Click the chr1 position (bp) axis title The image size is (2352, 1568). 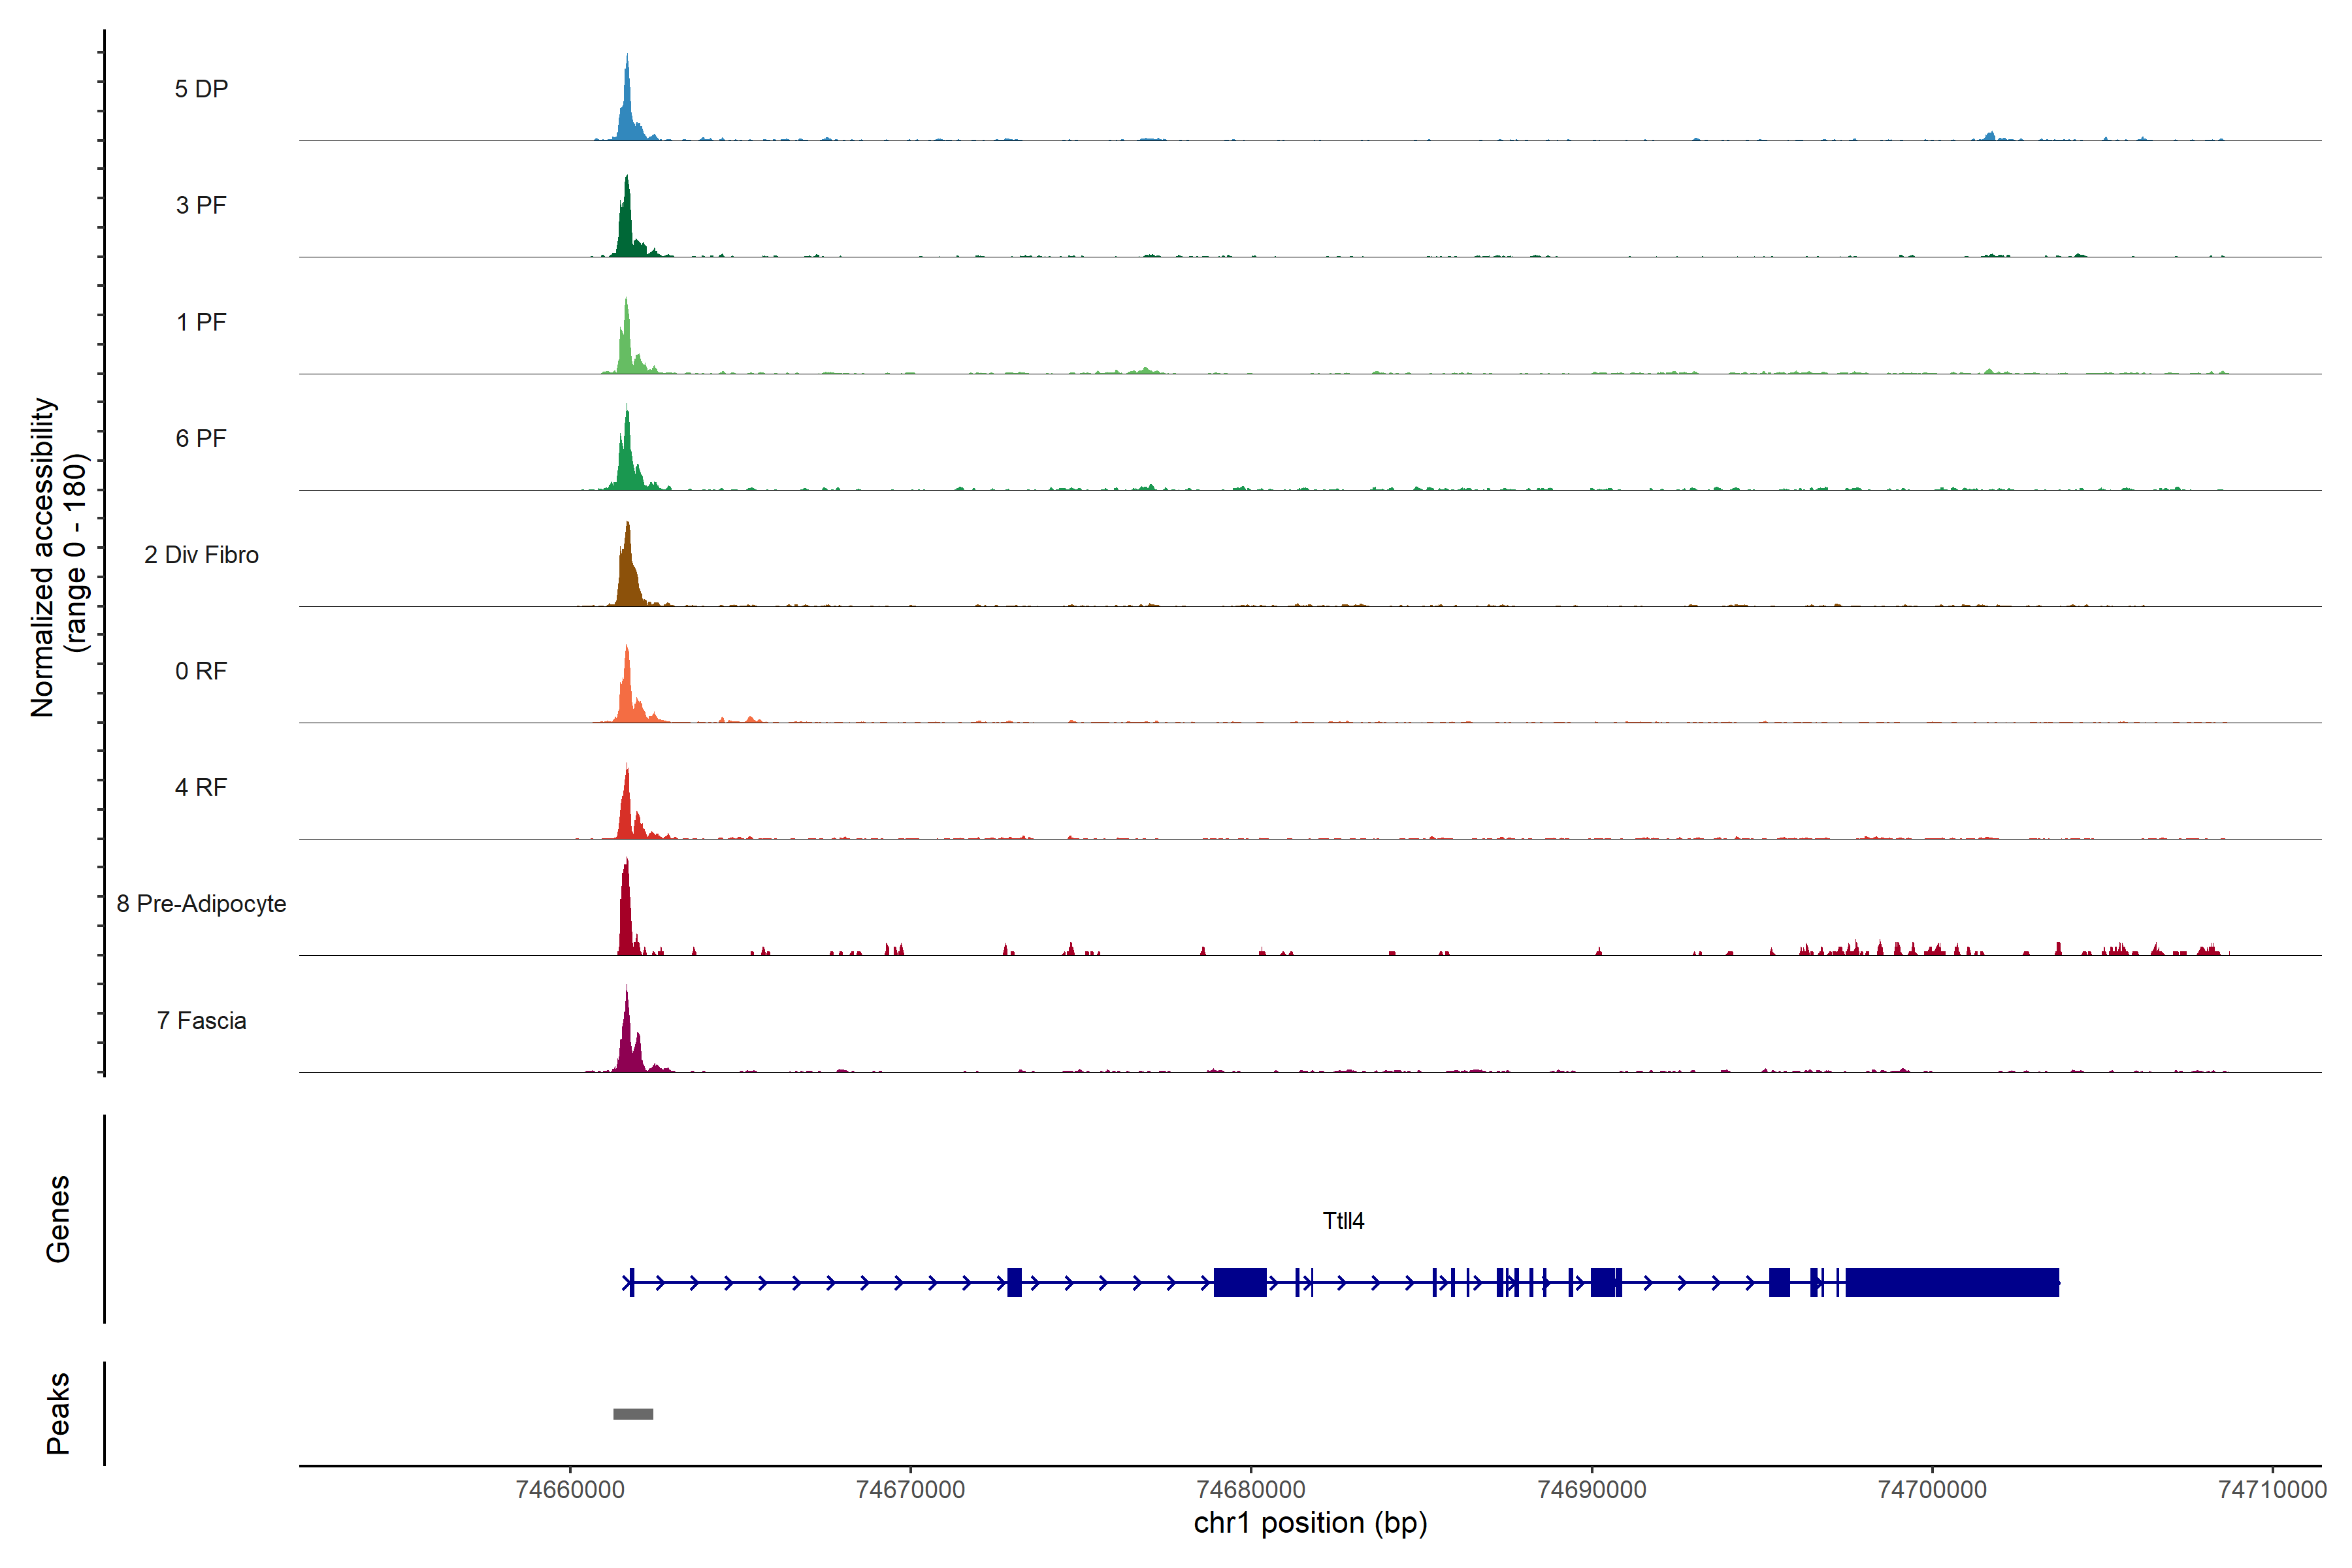pyautogui.click(x=1310, y=1523)
